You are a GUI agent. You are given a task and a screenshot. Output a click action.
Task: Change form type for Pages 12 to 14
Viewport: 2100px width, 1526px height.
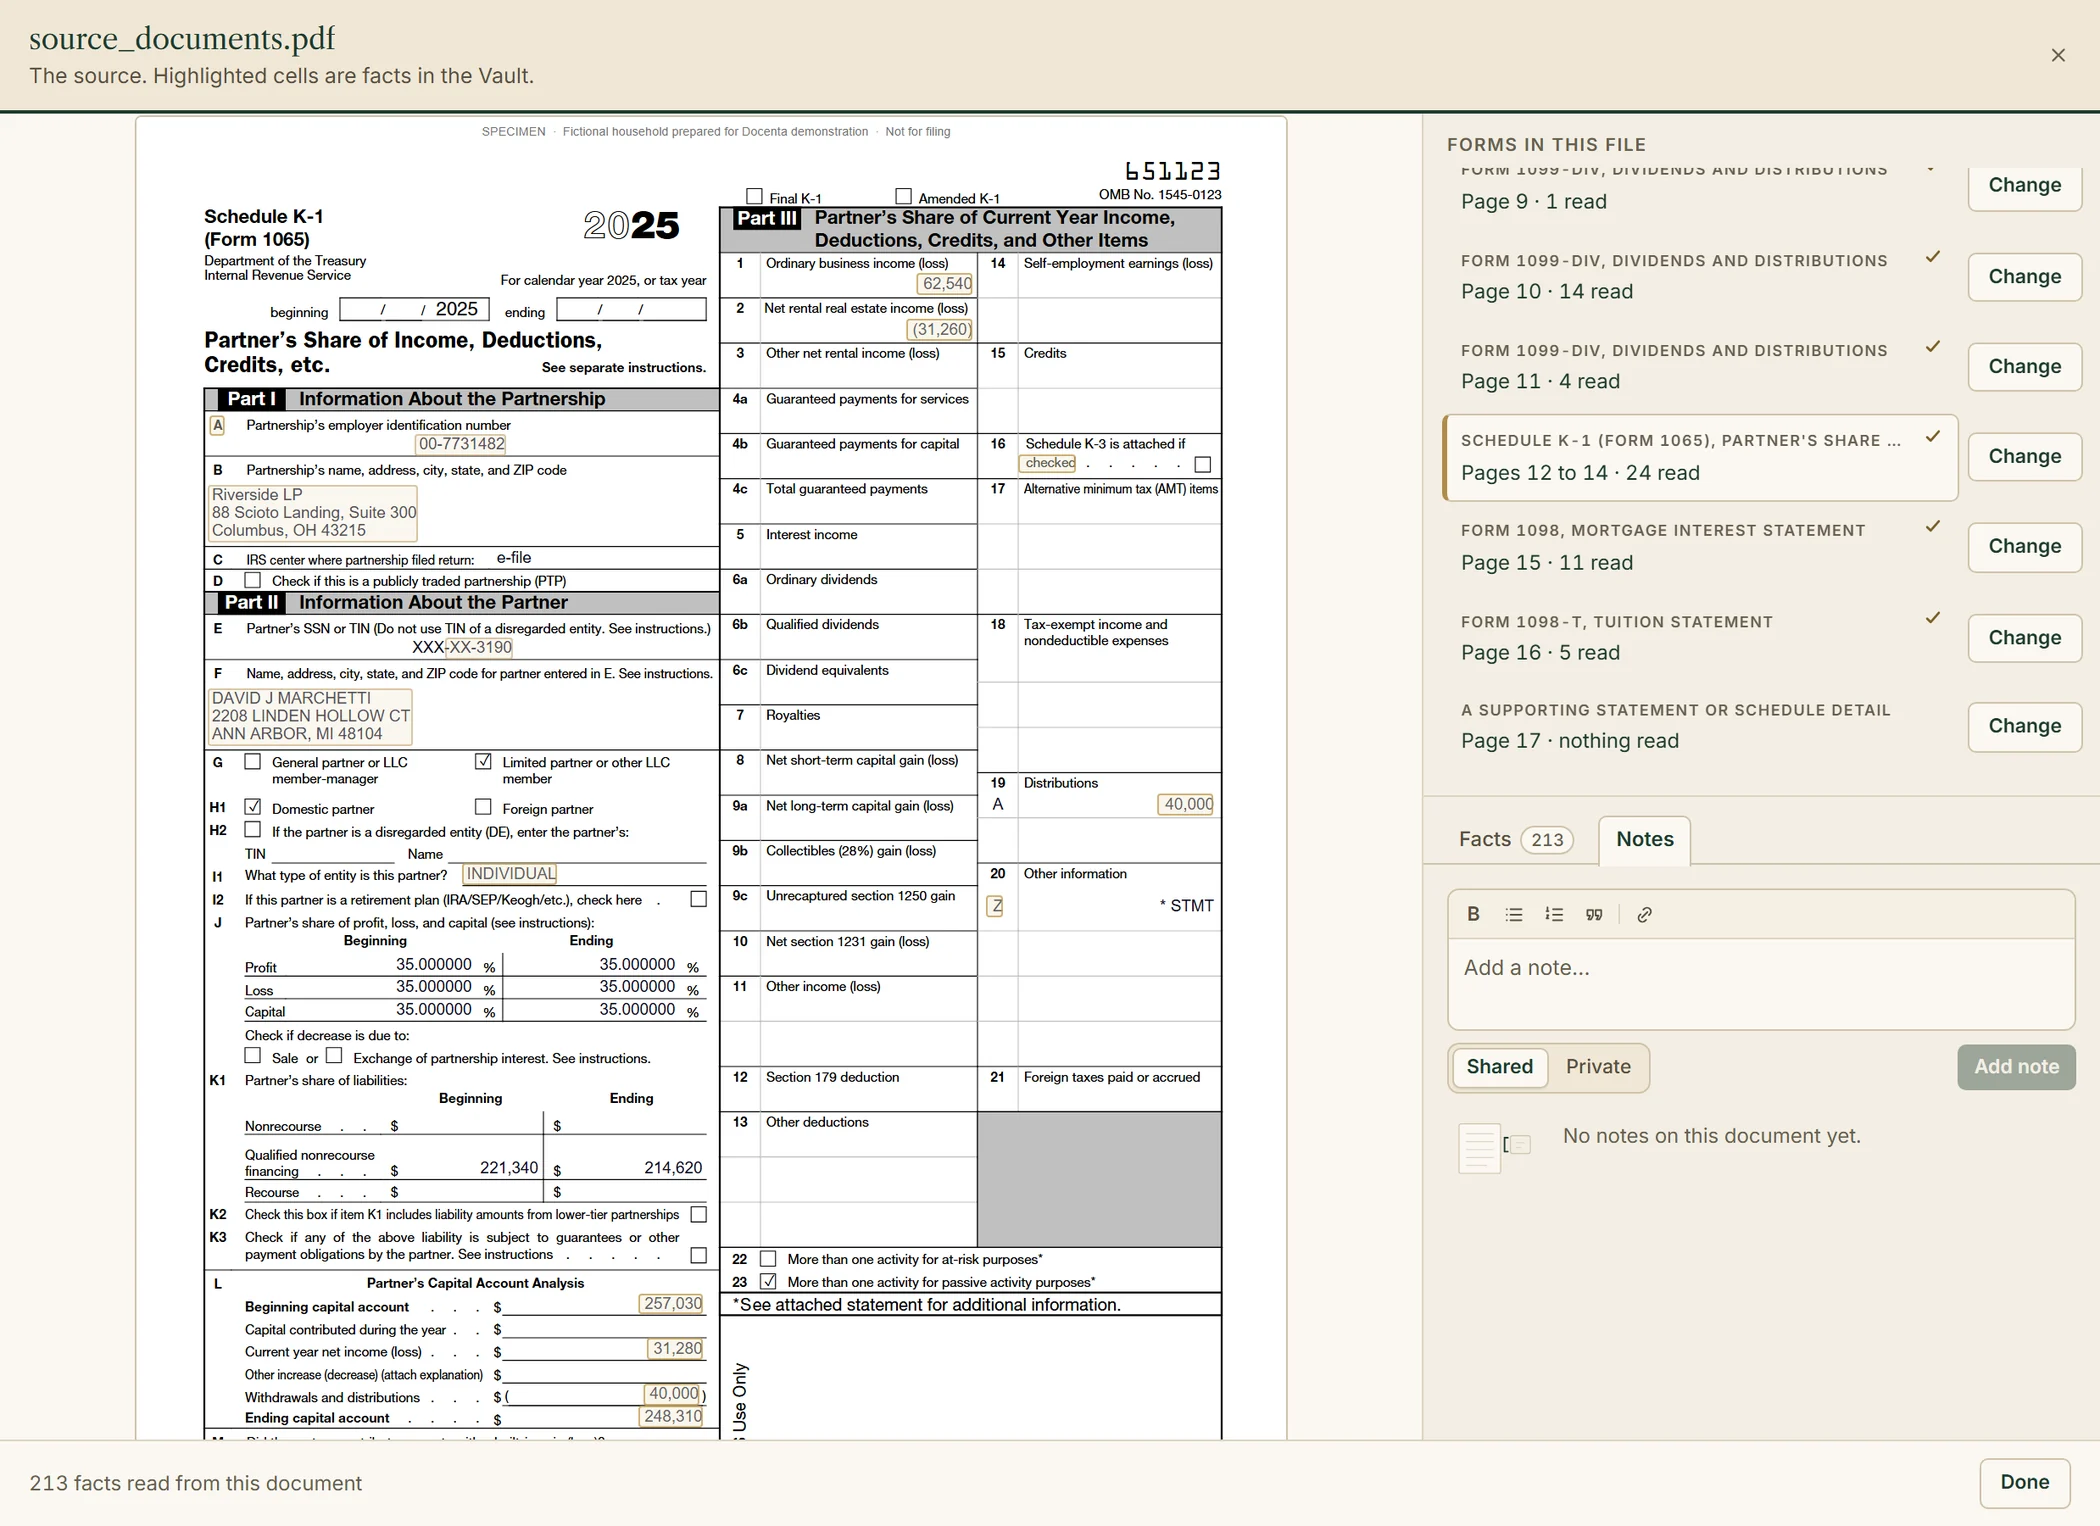point(2024,456)
